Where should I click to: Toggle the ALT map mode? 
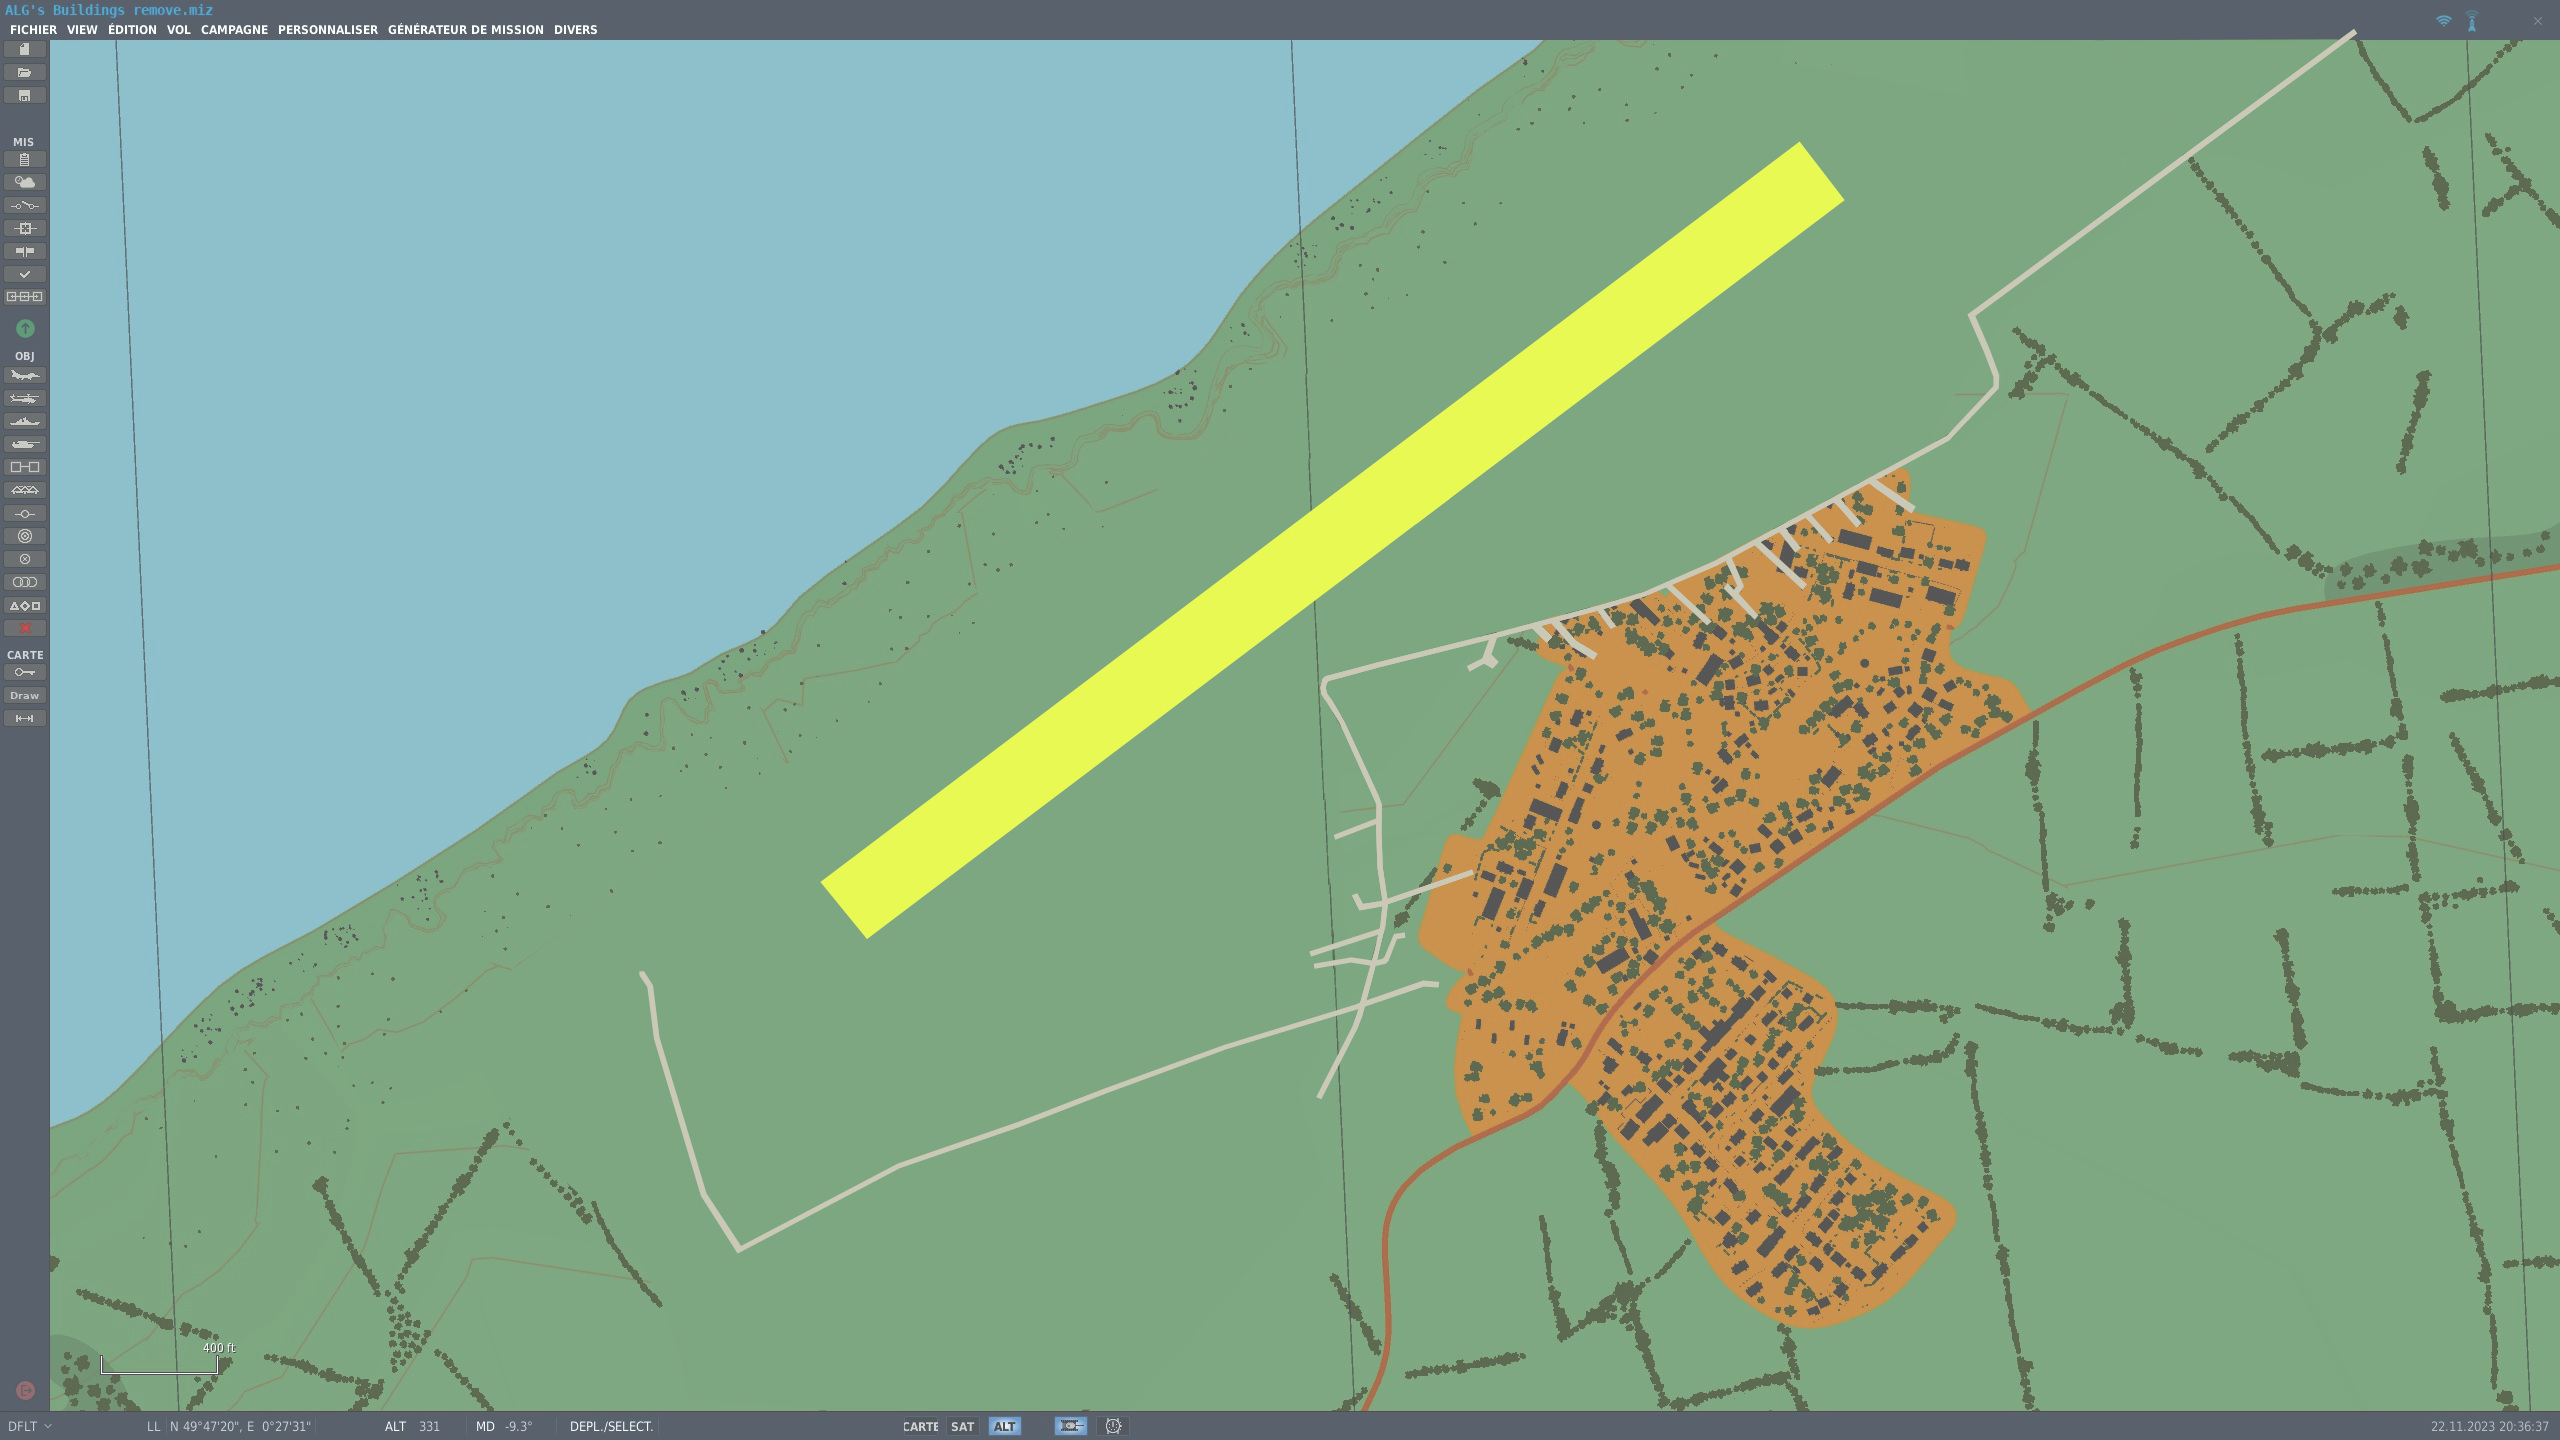click(x=1004, y=1427)
